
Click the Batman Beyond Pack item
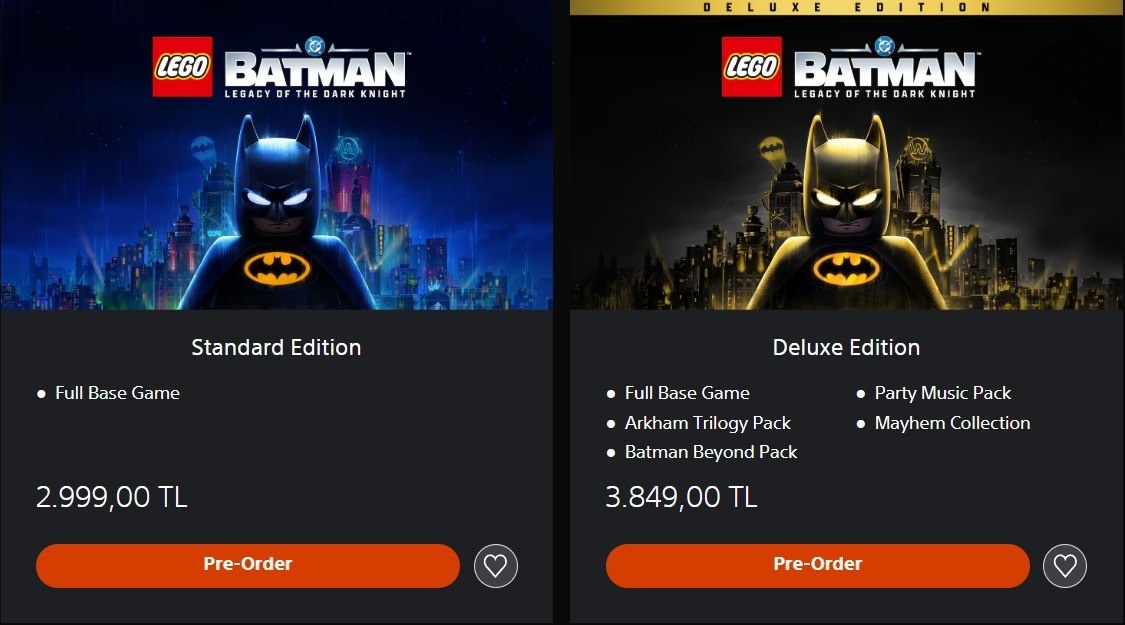[710, 452]
